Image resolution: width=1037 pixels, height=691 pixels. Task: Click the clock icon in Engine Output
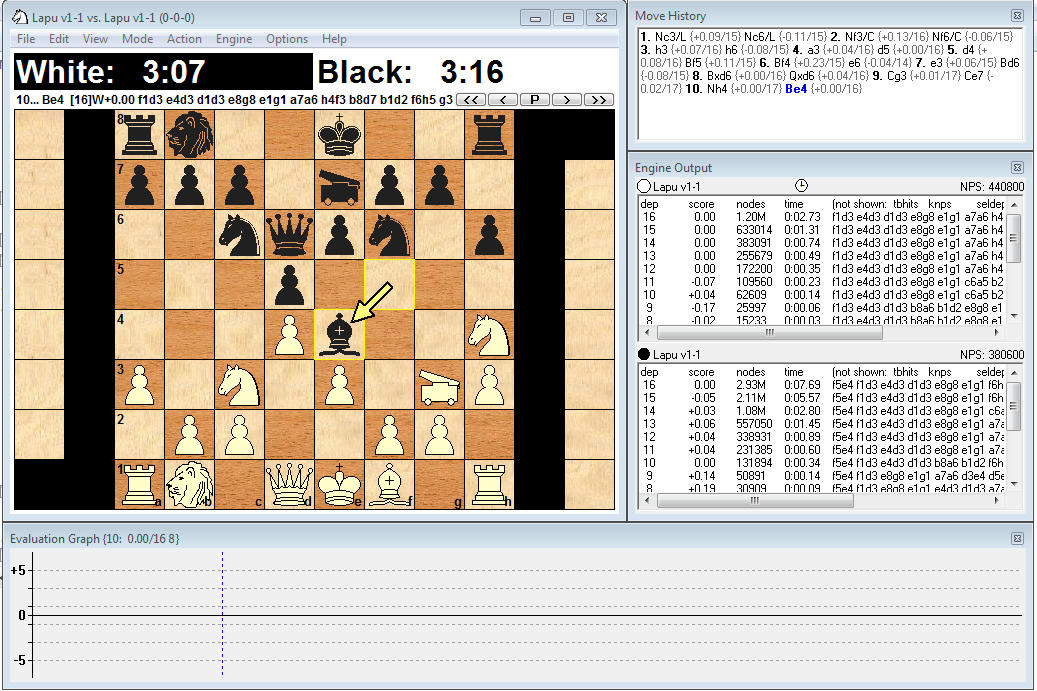click(801, 186)
